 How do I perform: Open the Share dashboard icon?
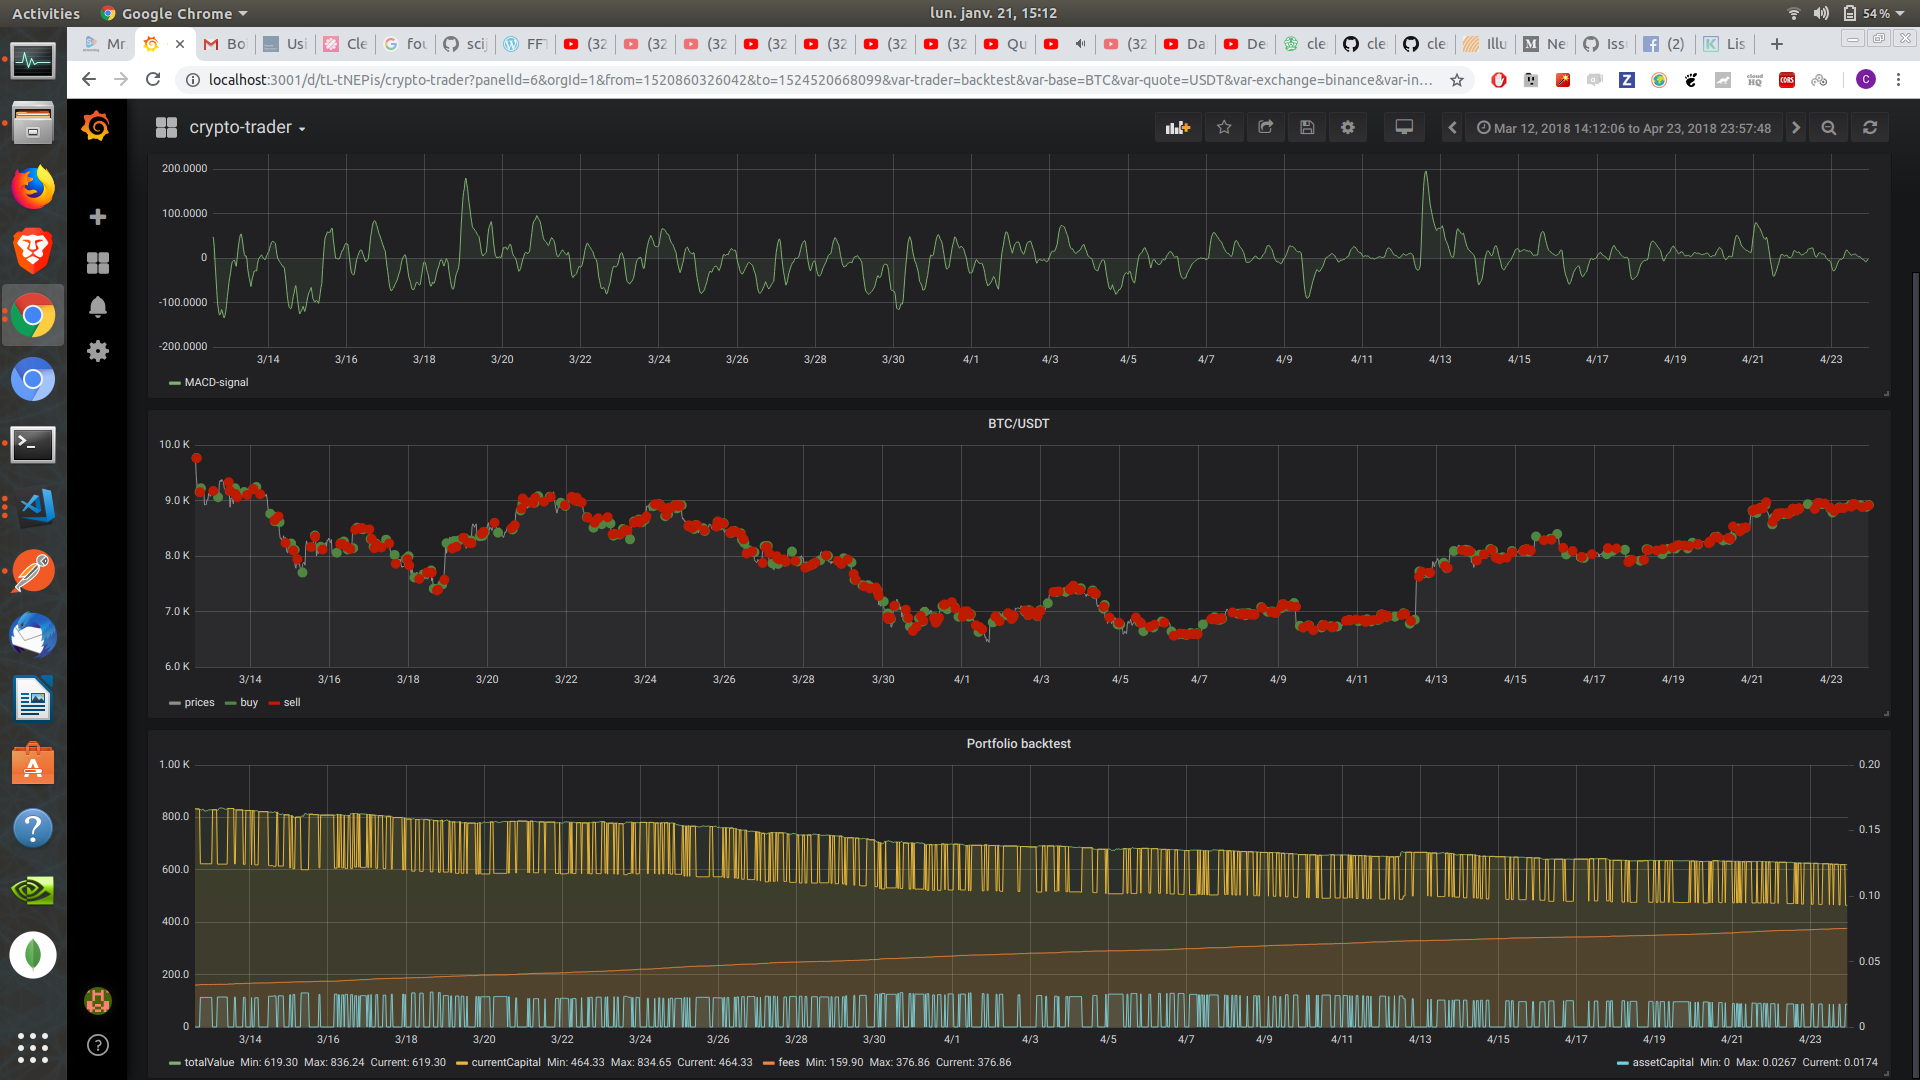1265,127
